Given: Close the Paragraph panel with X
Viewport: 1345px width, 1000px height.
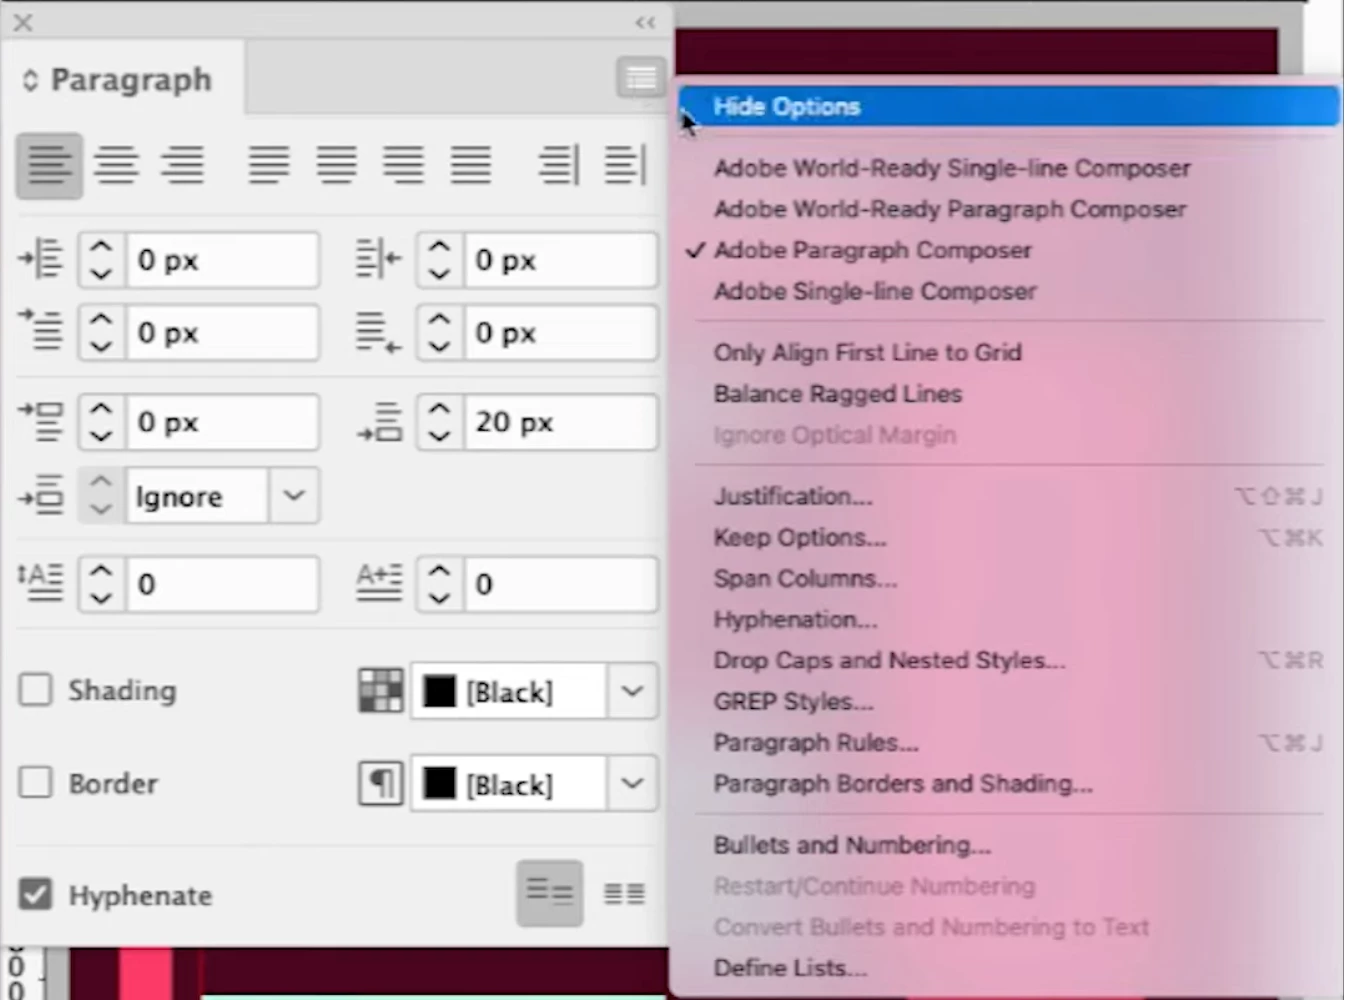Looking at the screenshot, I should pyautogui.click(x=23, y=22).
